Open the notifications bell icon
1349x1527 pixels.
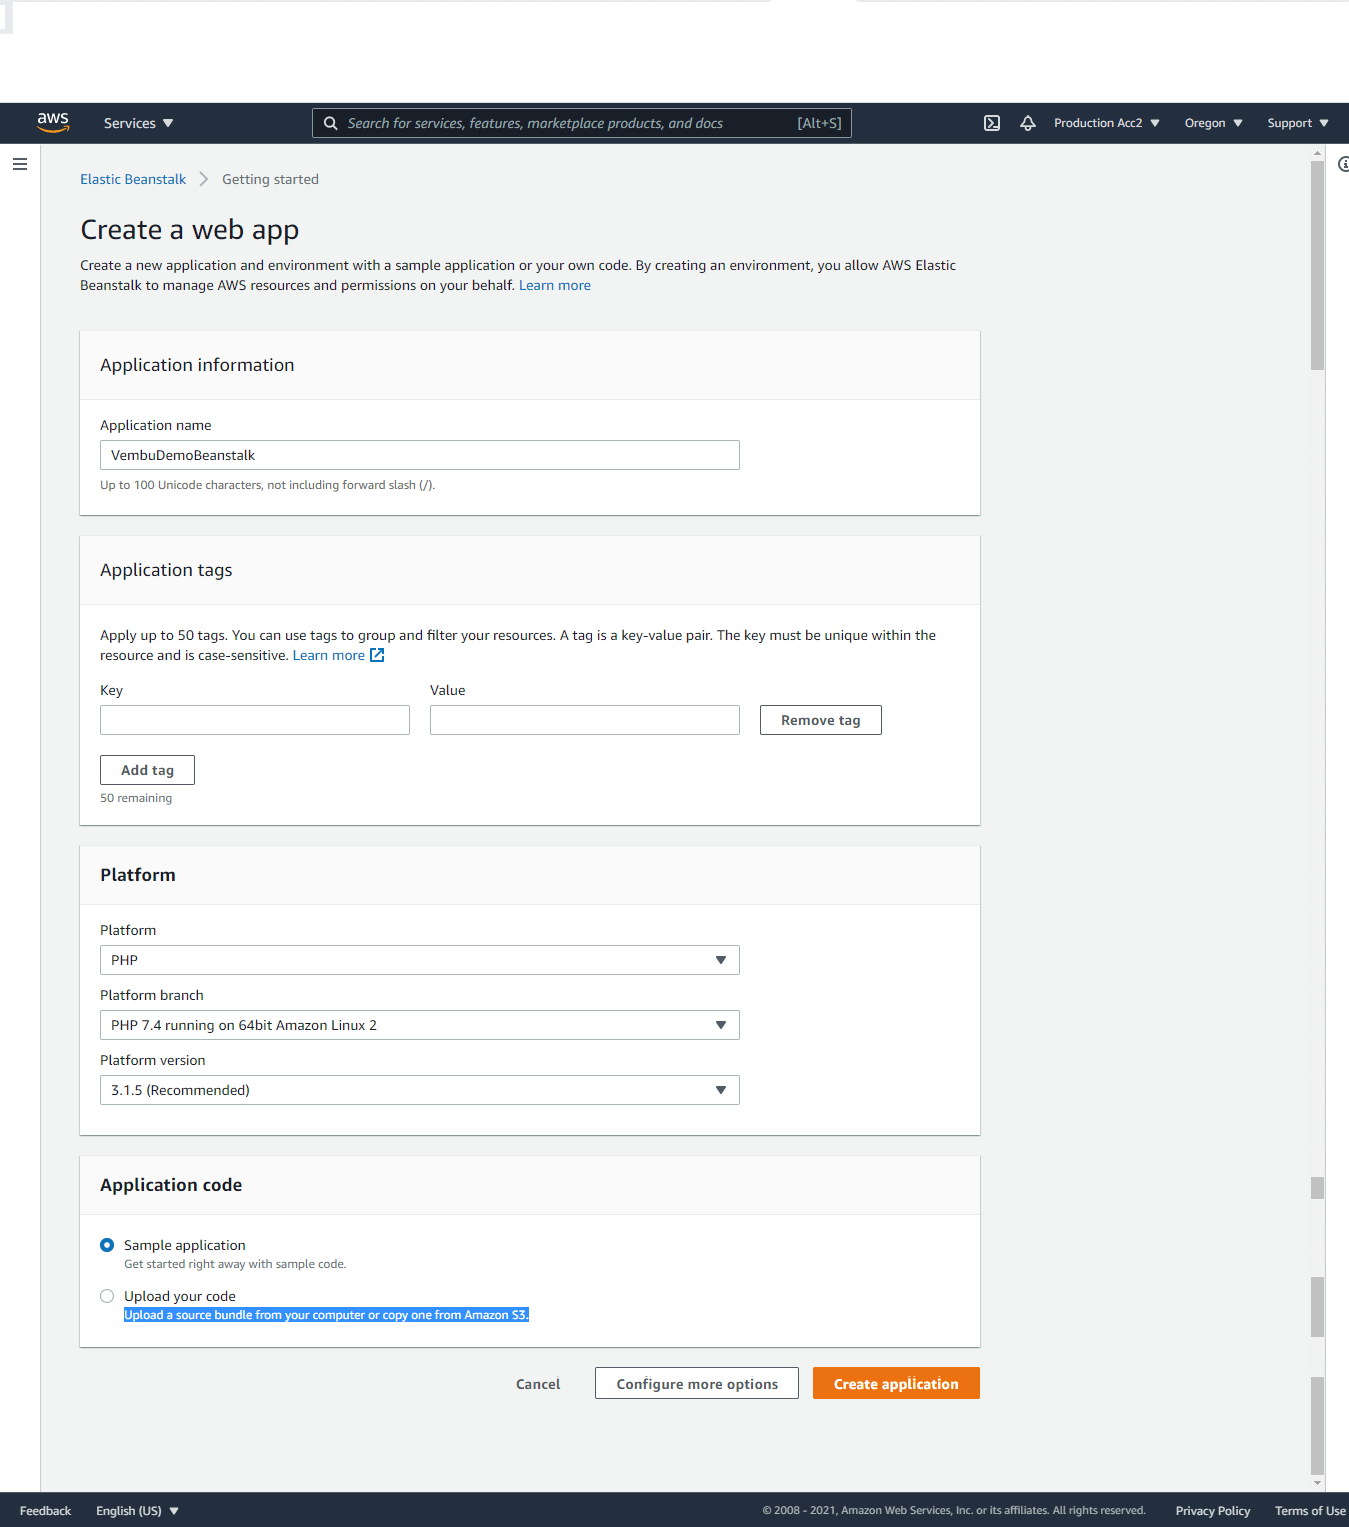click(1028, 123)
